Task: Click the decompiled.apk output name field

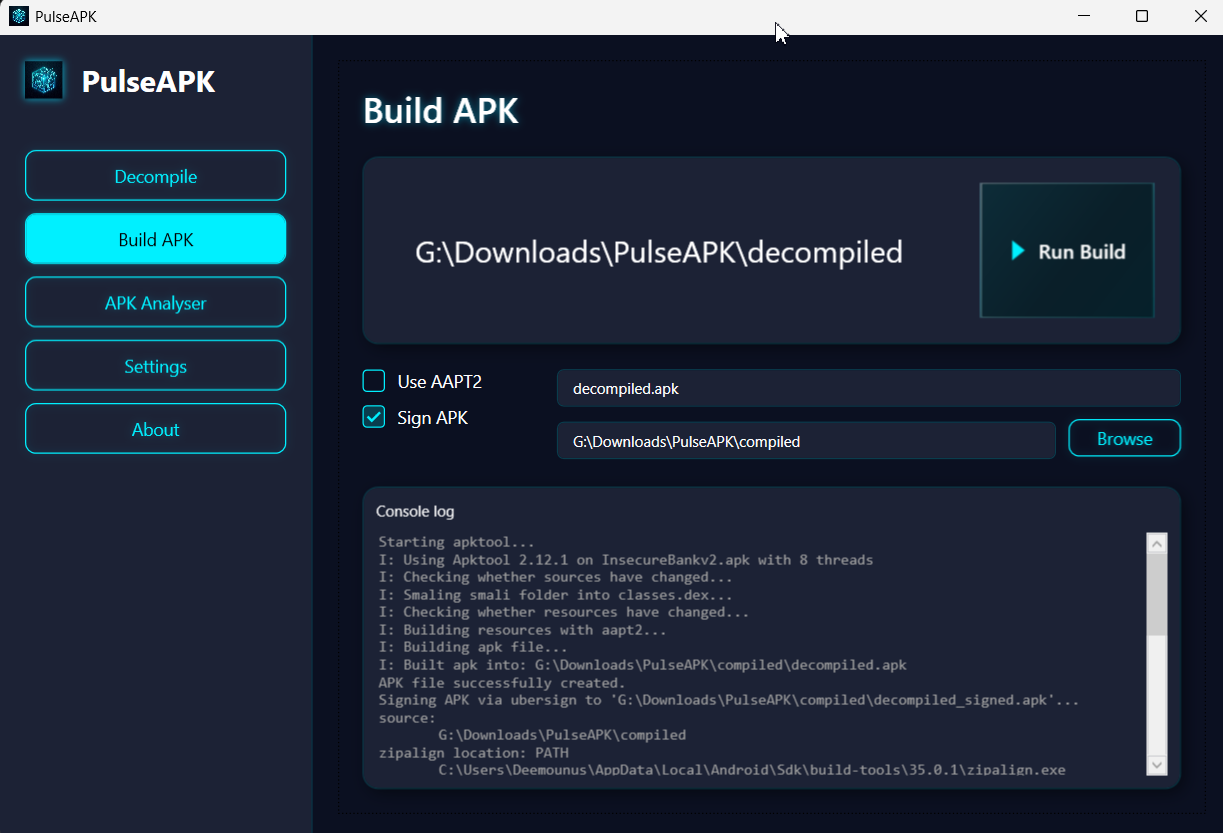Action: click(x=868, y=388)
